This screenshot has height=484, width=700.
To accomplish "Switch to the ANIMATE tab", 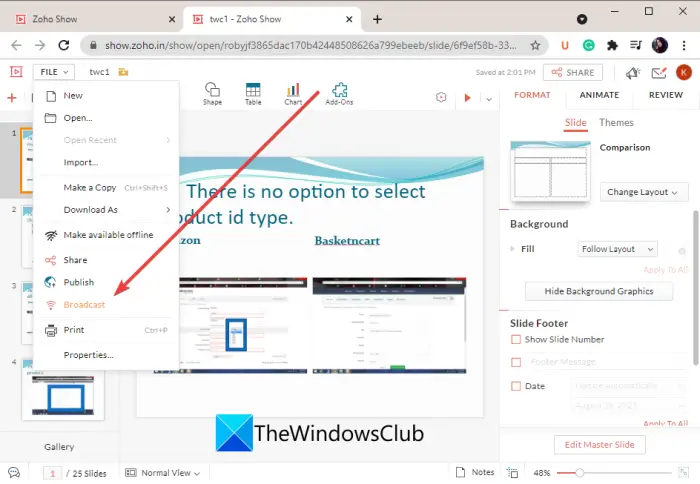I will click(599, 95).
